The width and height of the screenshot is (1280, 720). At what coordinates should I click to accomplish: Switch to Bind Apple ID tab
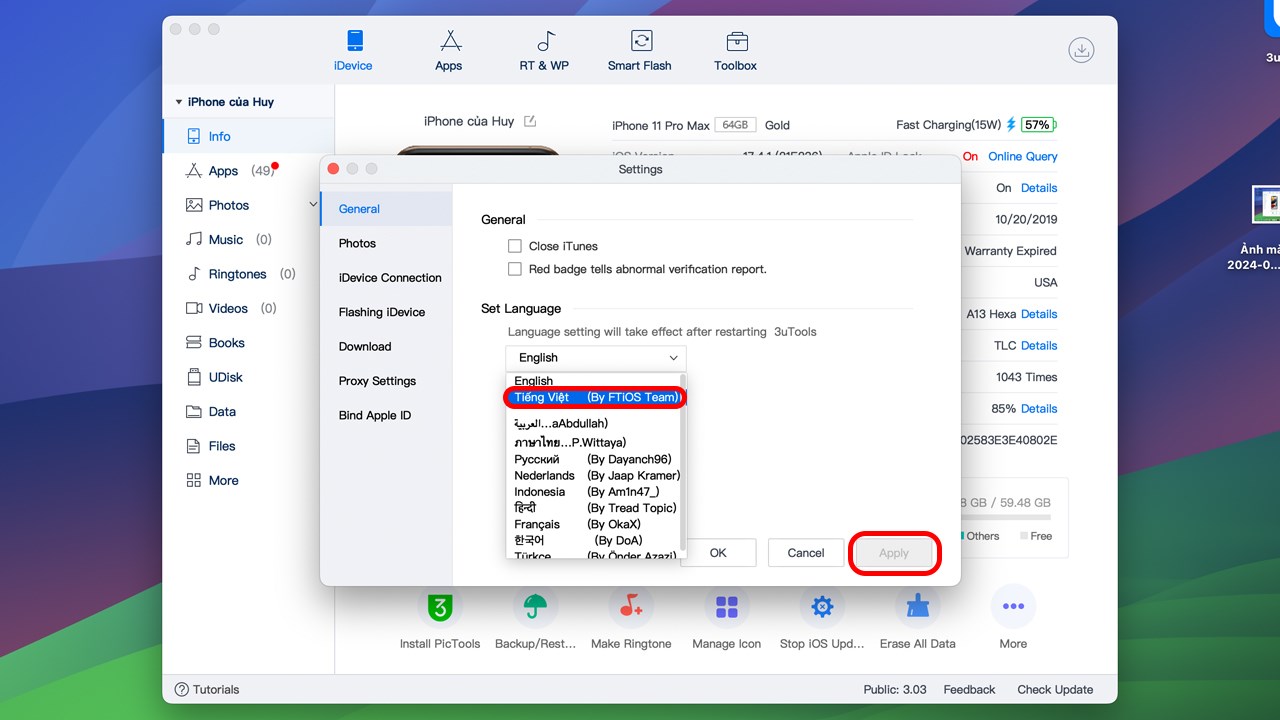point(386,416)
